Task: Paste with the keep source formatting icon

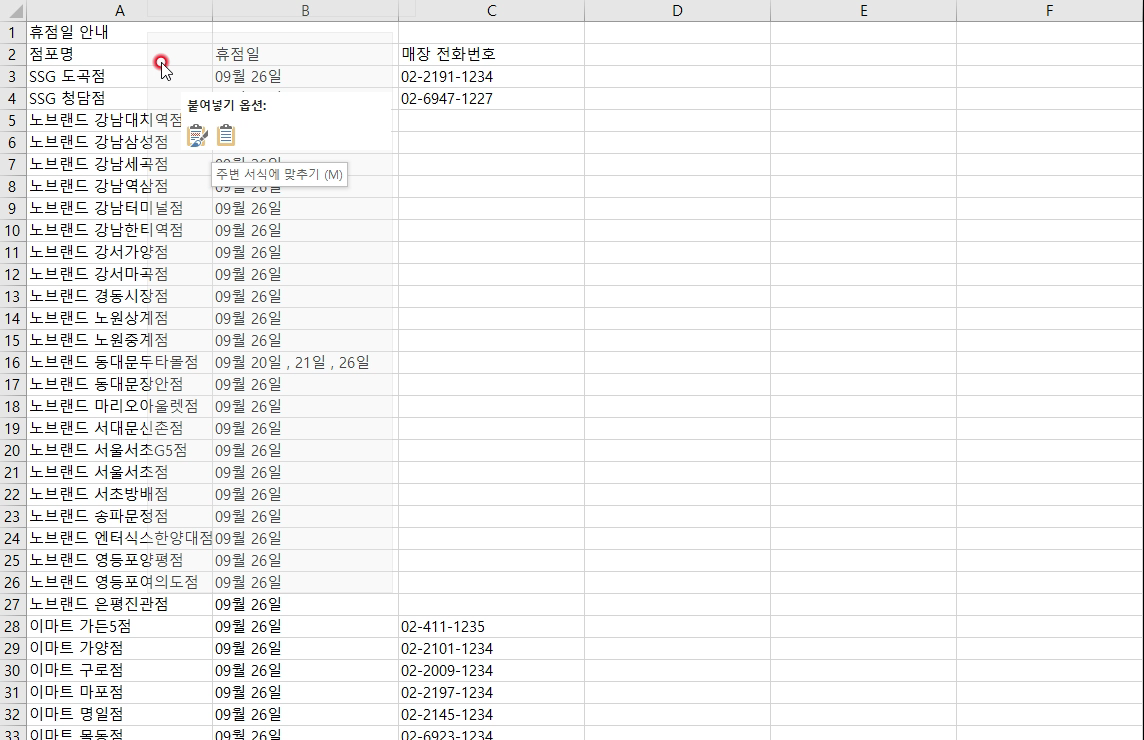Action: pos(197,135)
